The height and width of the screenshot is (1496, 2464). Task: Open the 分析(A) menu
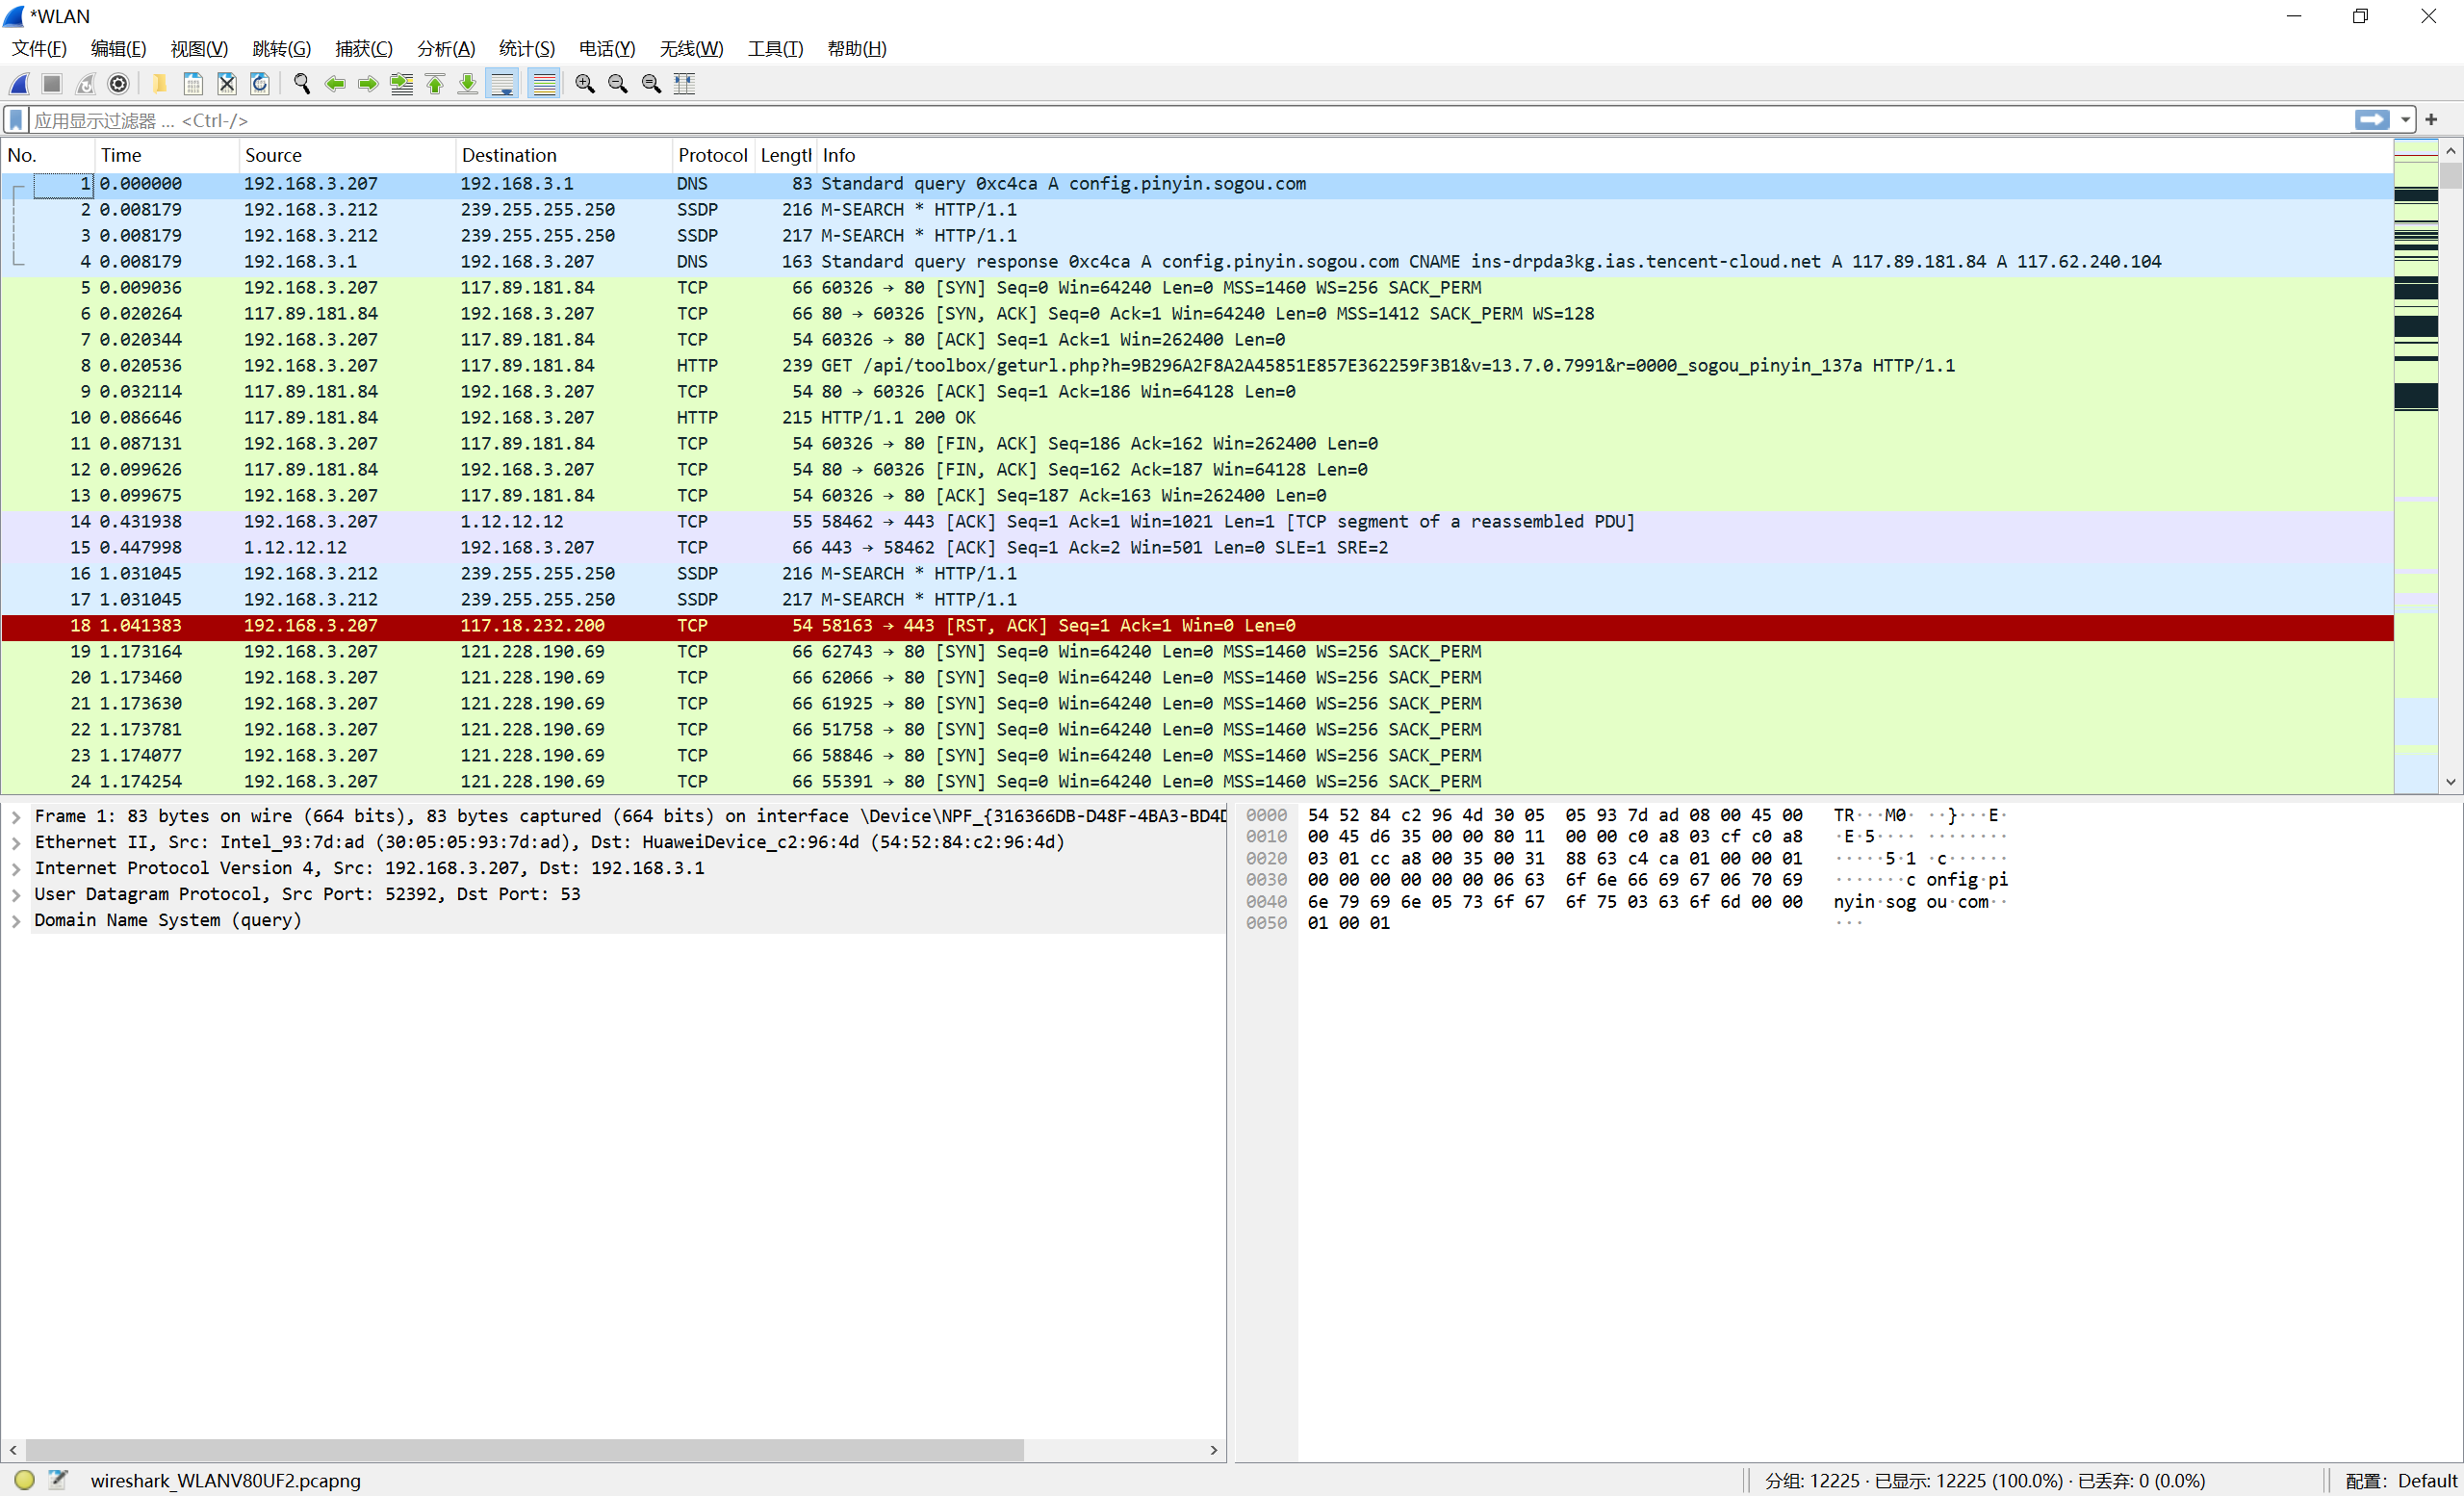tap(446, 48)
